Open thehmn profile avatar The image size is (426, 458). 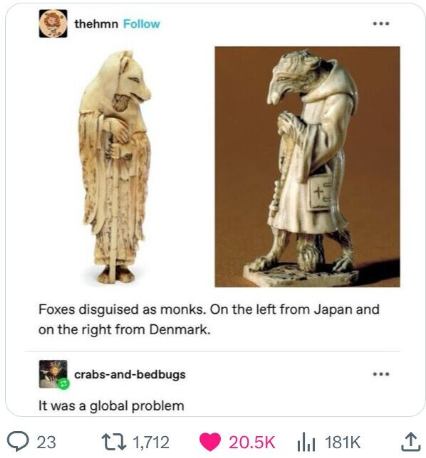point(53,23)
